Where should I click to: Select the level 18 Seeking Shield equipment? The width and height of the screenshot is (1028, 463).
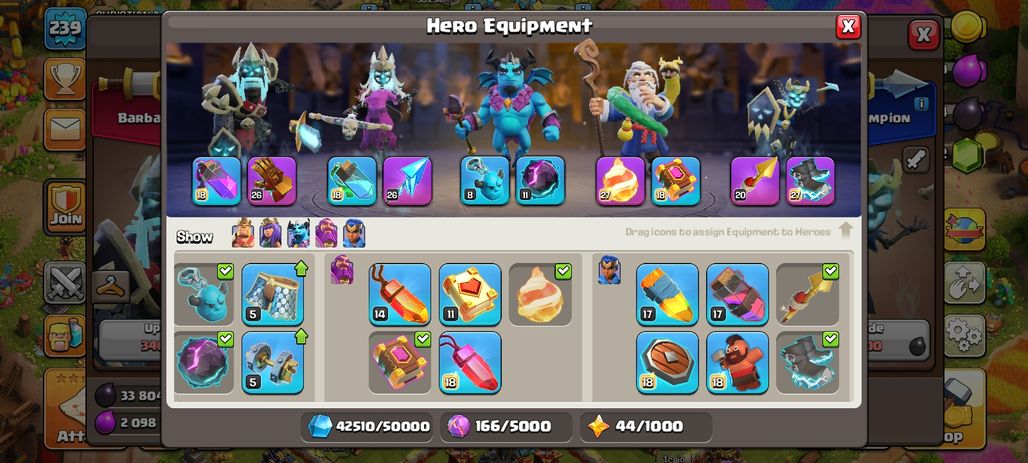(667, 362)
